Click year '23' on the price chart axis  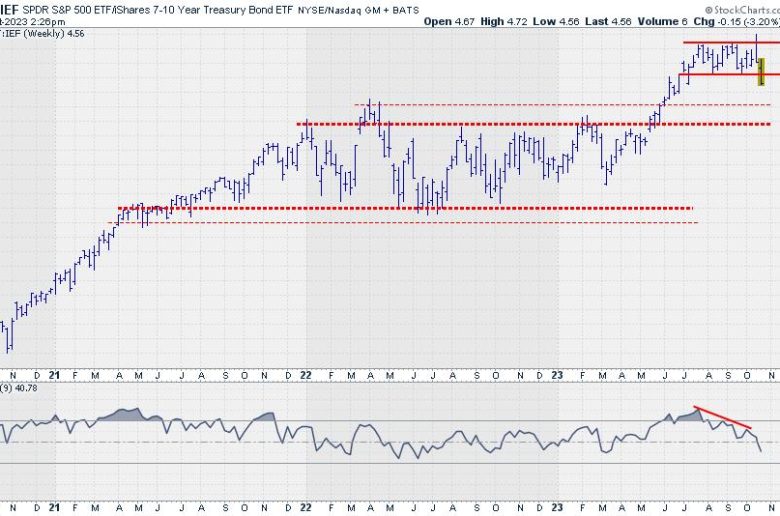[557, 375]
